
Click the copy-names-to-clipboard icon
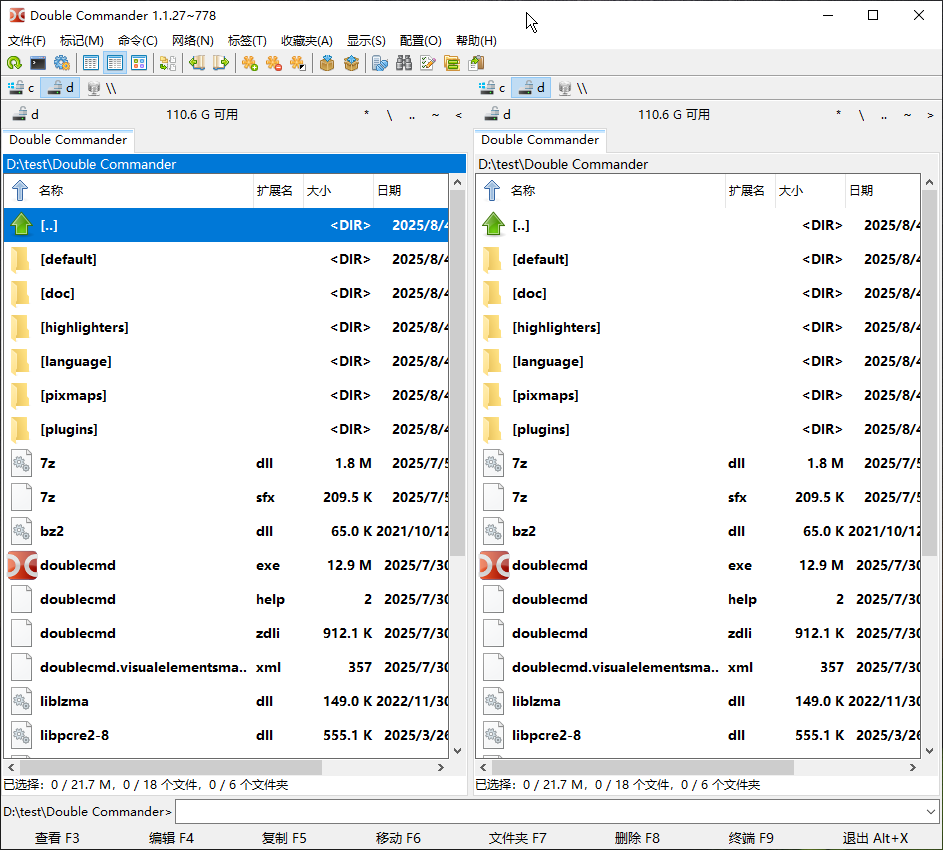pyautogui.click(x=476, y=63)
